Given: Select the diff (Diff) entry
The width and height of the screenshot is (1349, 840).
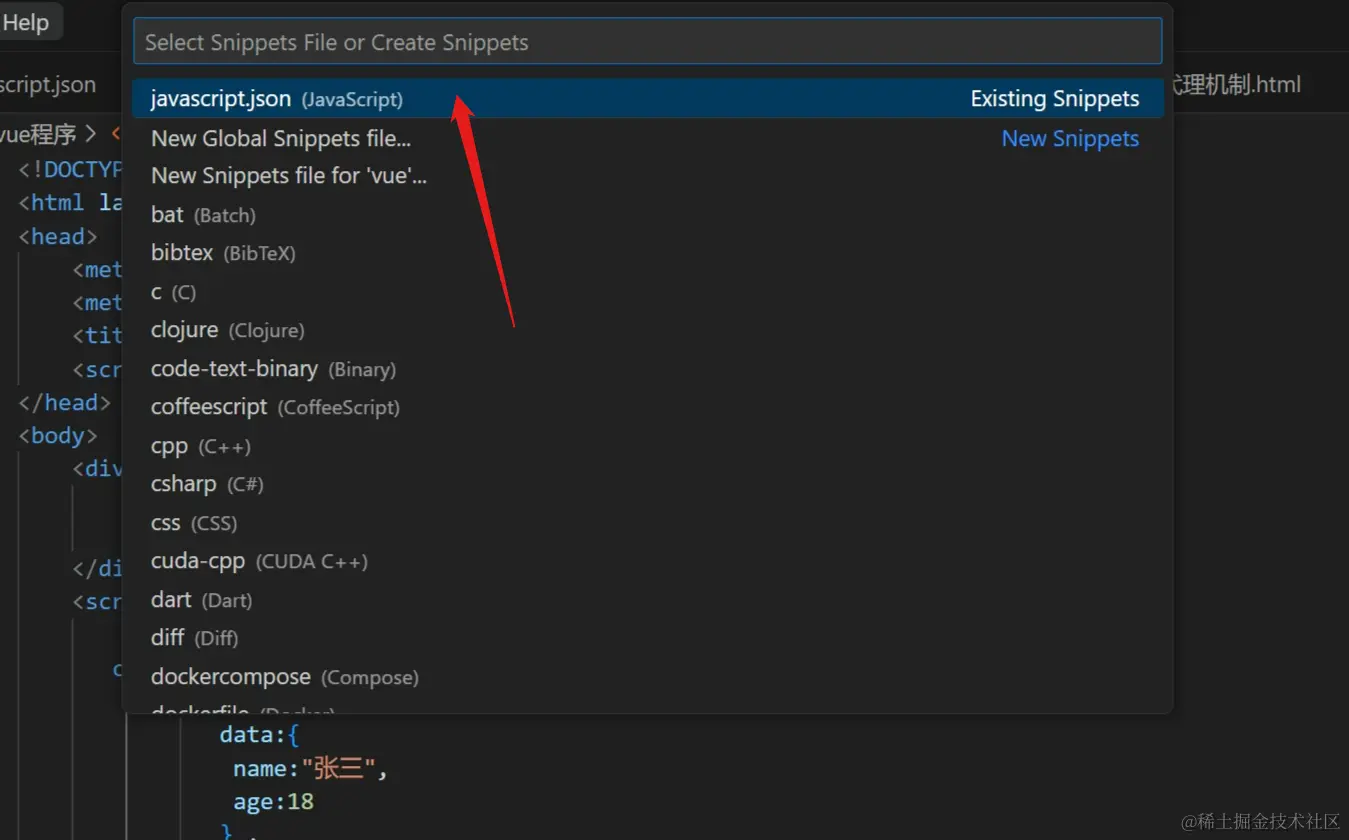Looking at the screenshot, I should [x=647, y=638].
